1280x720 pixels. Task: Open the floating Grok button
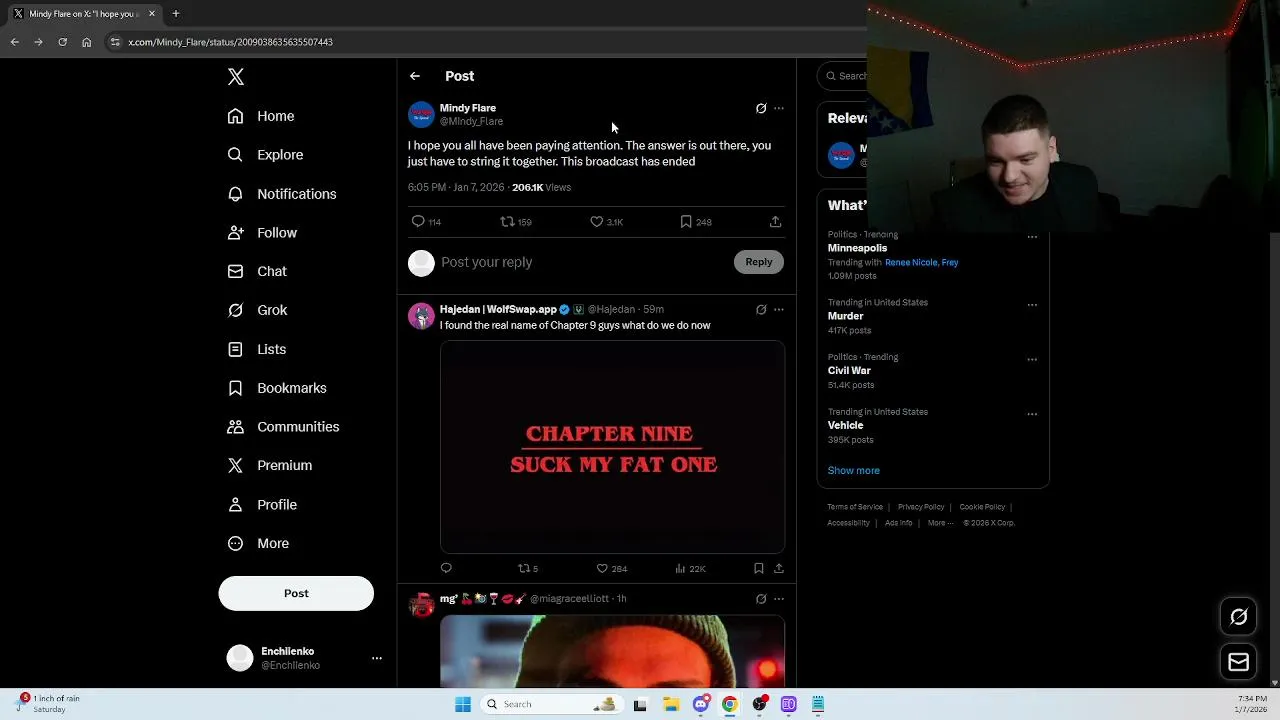(x=1239, y=617)
